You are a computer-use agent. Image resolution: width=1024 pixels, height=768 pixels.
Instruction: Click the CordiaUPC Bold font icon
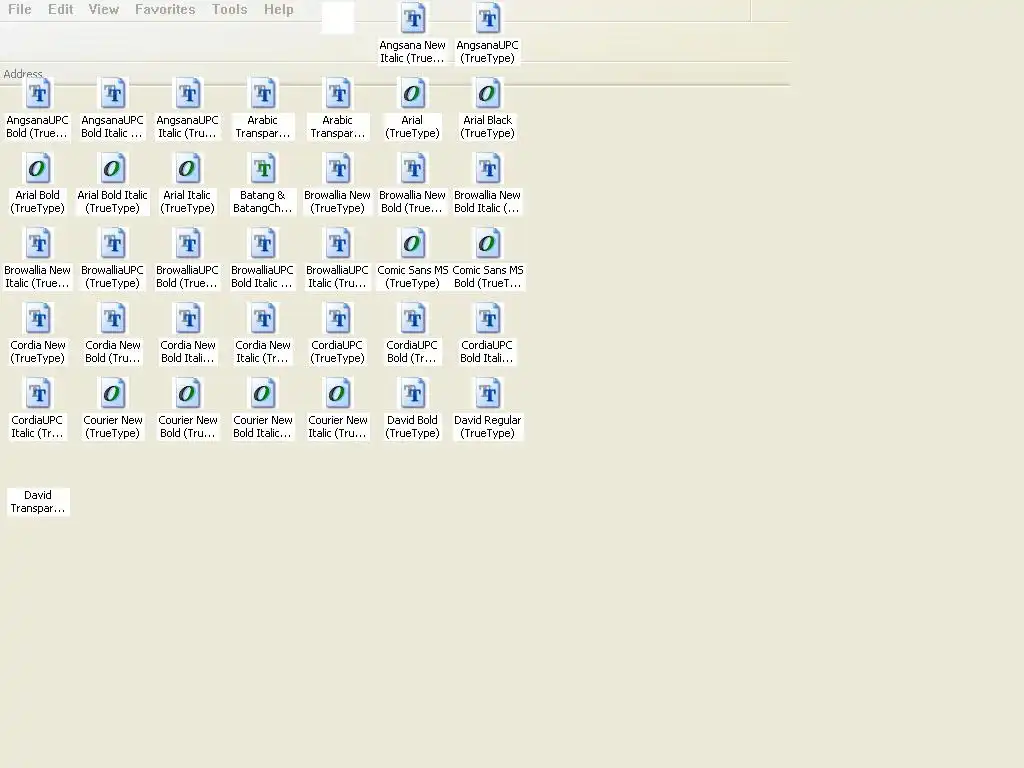pyautogui.click(x=413, y=319)
